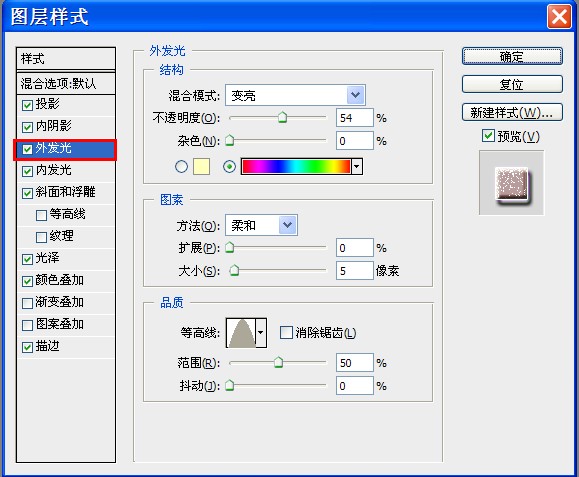Open the 样式 header at top of list
This screenshot has width=579, height=477.
66,58
